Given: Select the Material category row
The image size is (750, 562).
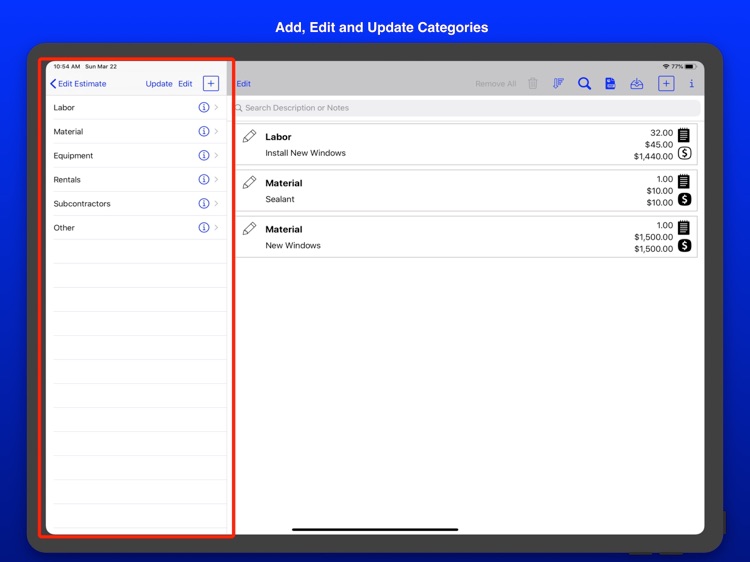Looking at the screenshot, I should tap(137, 132).
